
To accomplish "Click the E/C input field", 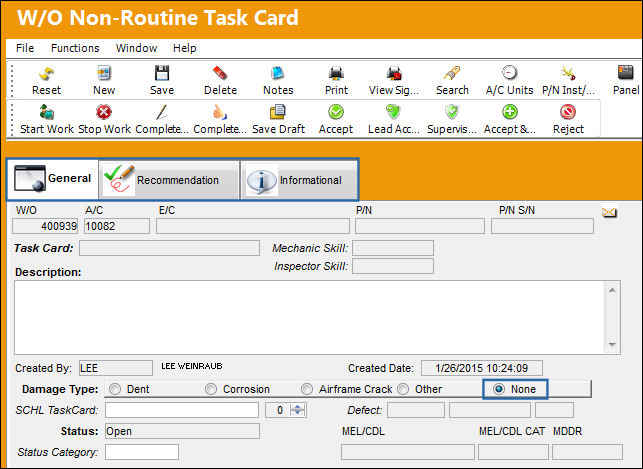I will [x=253, y=226].
